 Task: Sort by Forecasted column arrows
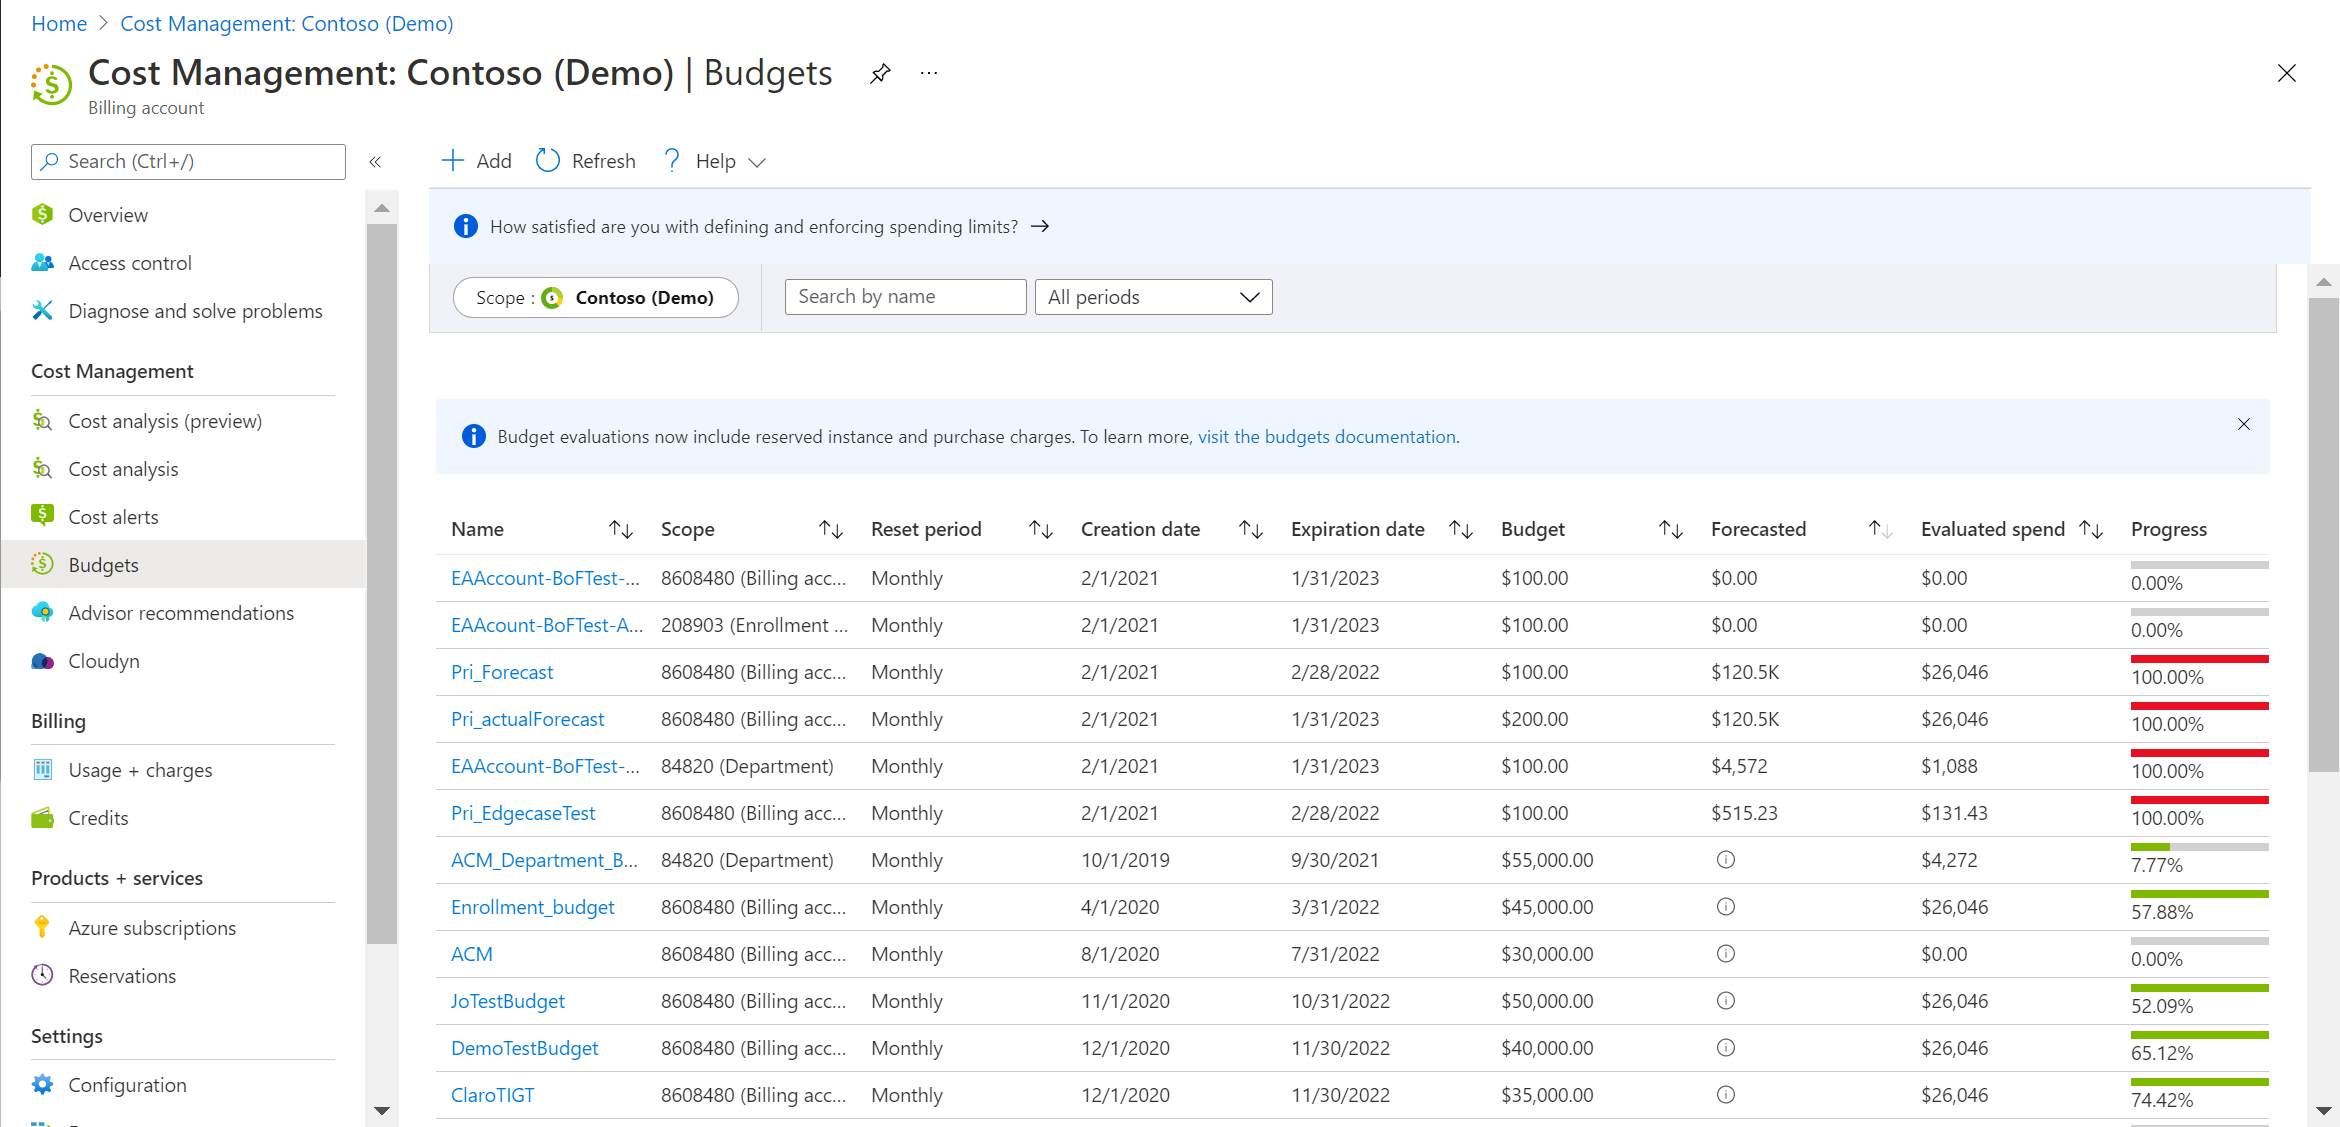(1881, 529)
